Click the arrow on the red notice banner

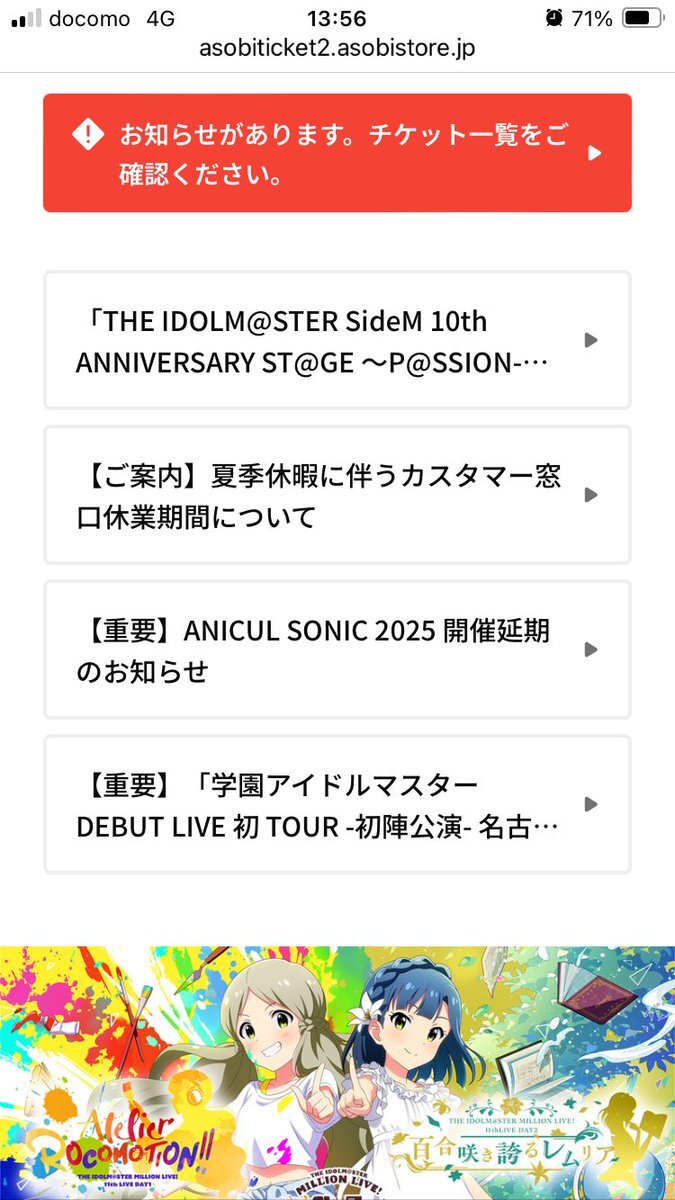pyautogui.click(x=594, y=153)
